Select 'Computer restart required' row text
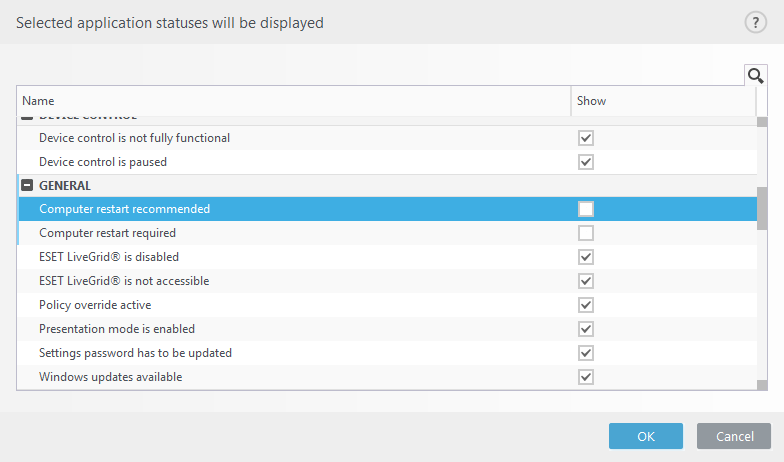 (108, 233)
